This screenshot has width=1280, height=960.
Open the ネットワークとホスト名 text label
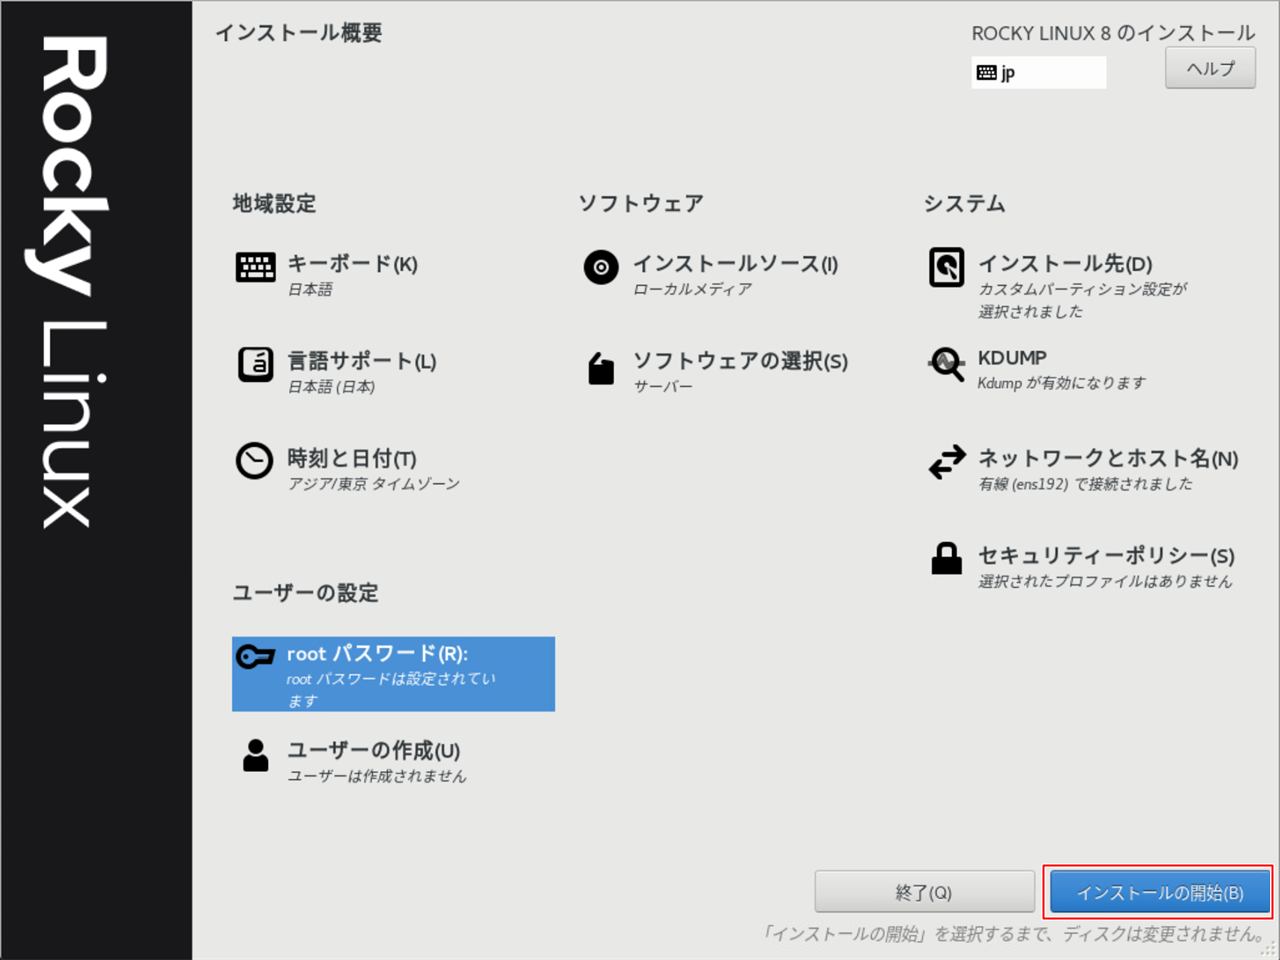click(1107, 458)
